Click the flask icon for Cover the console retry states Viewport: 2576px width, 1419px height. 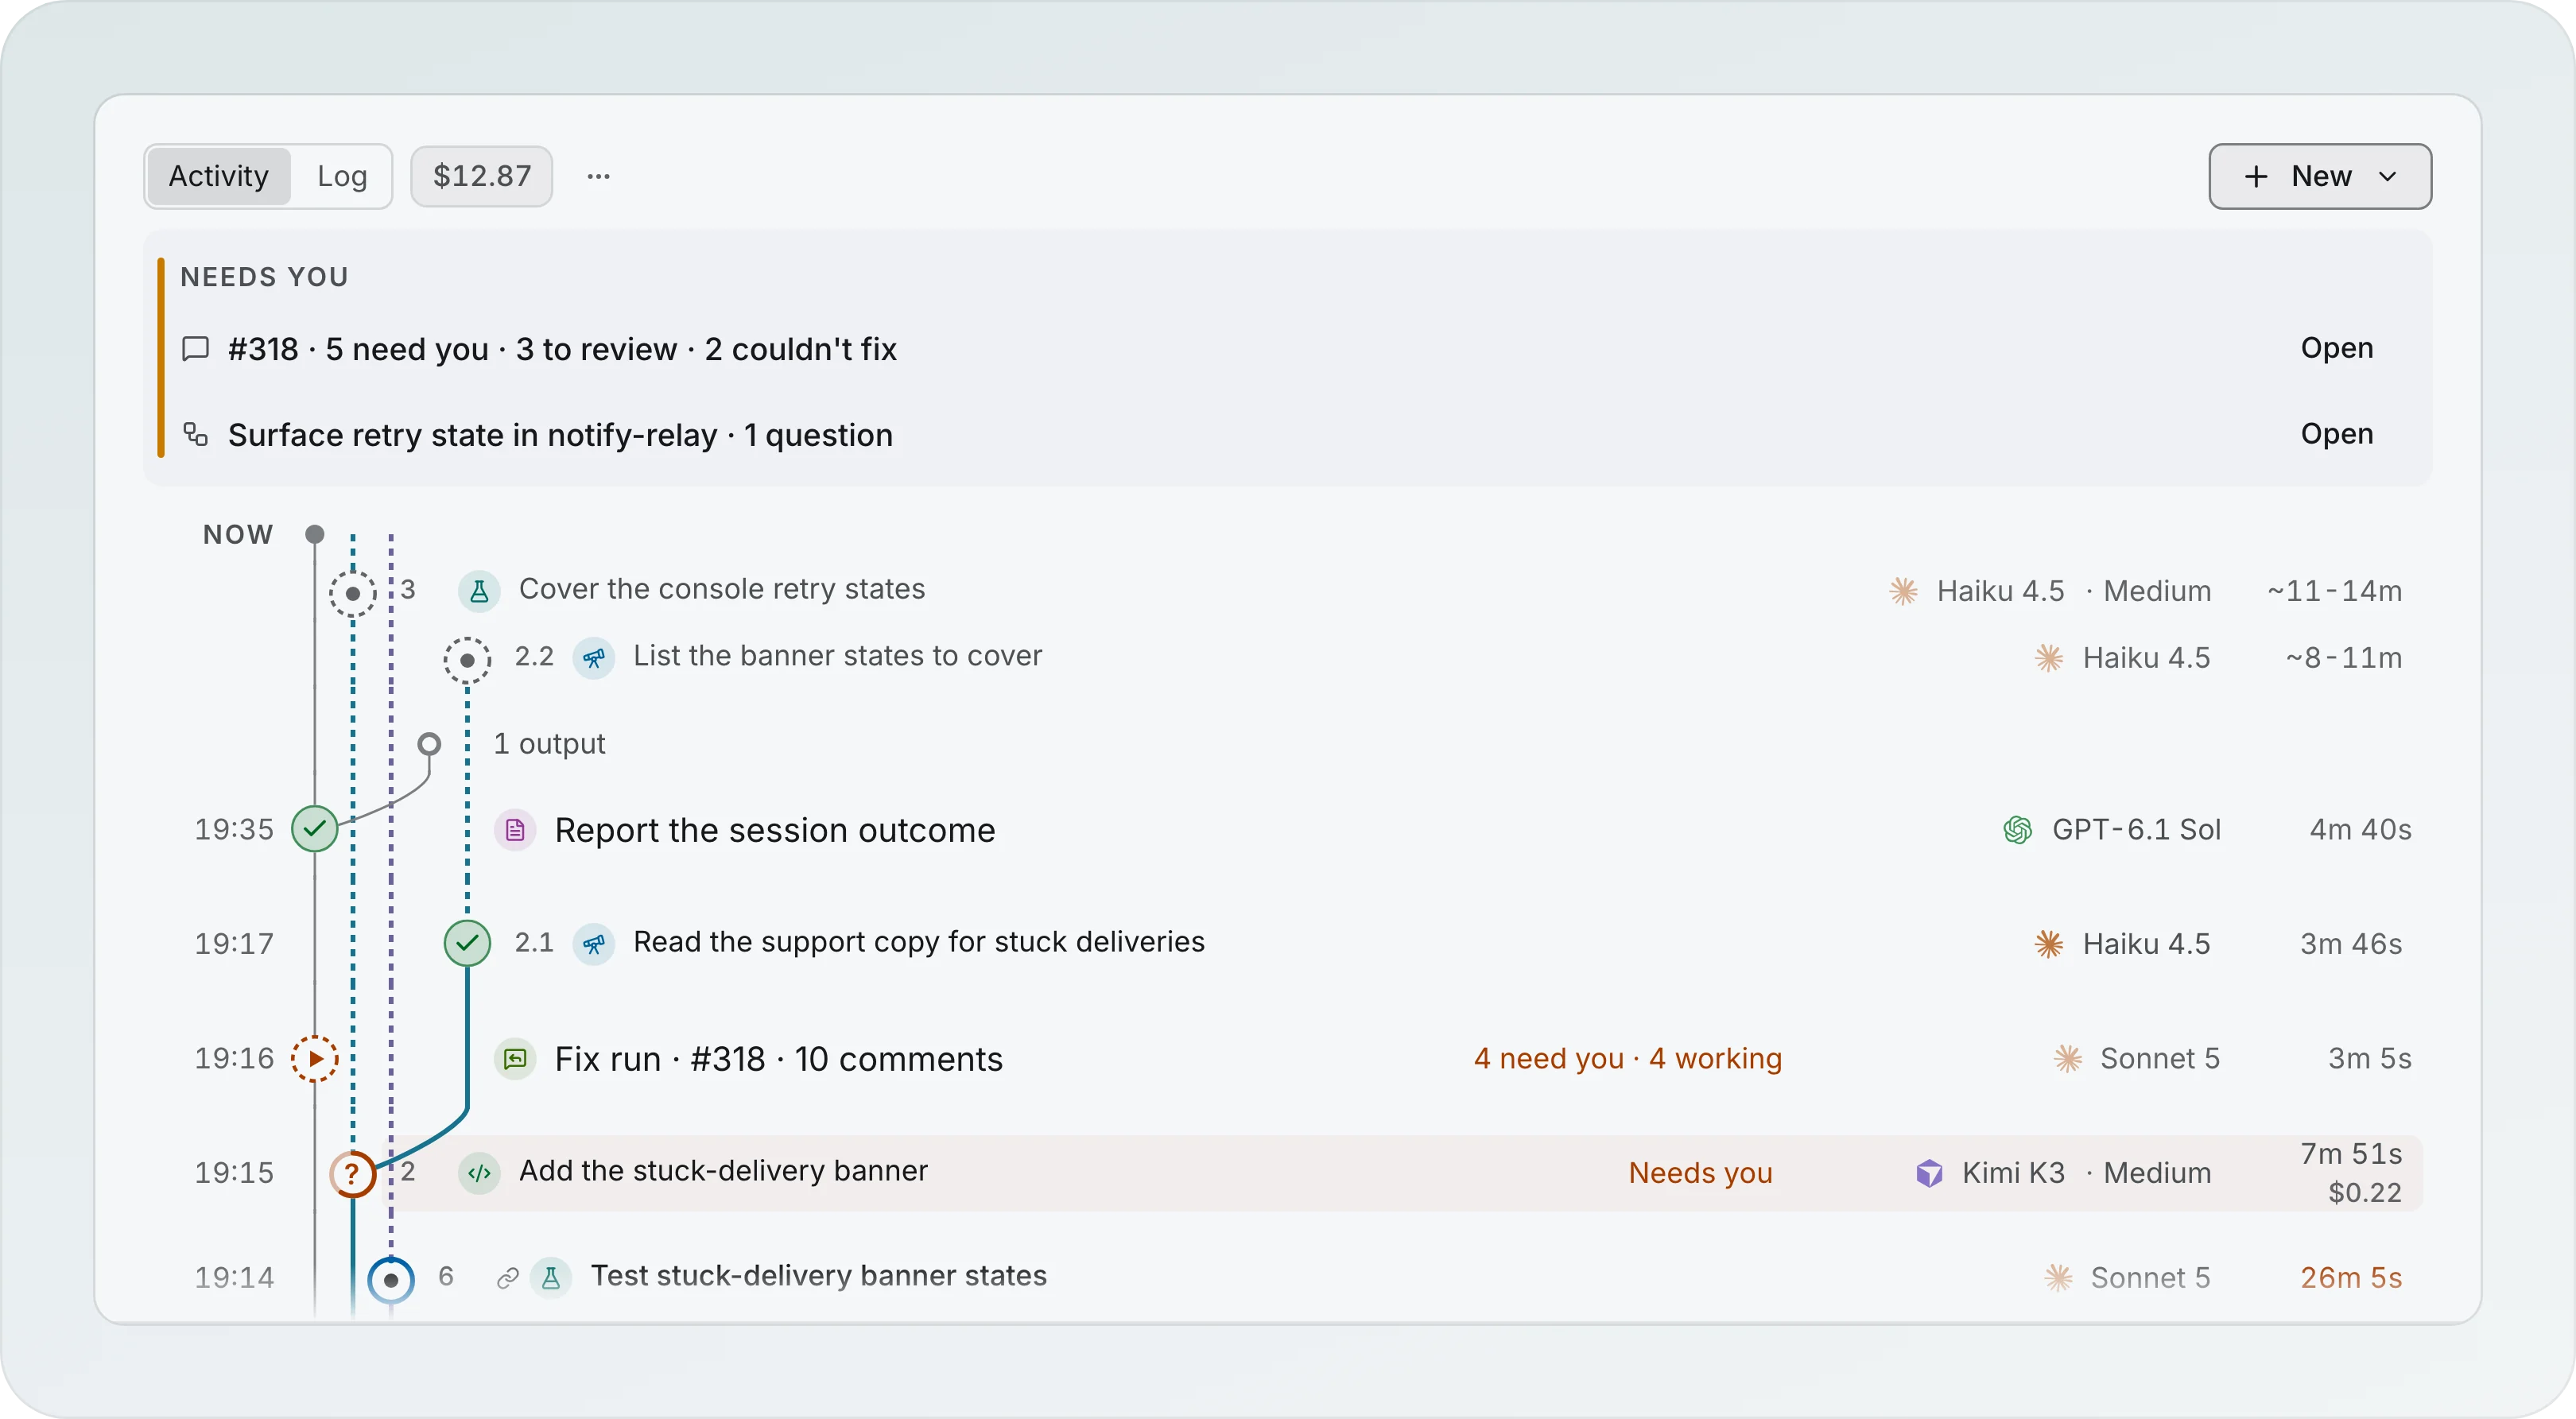coord(479,591)
